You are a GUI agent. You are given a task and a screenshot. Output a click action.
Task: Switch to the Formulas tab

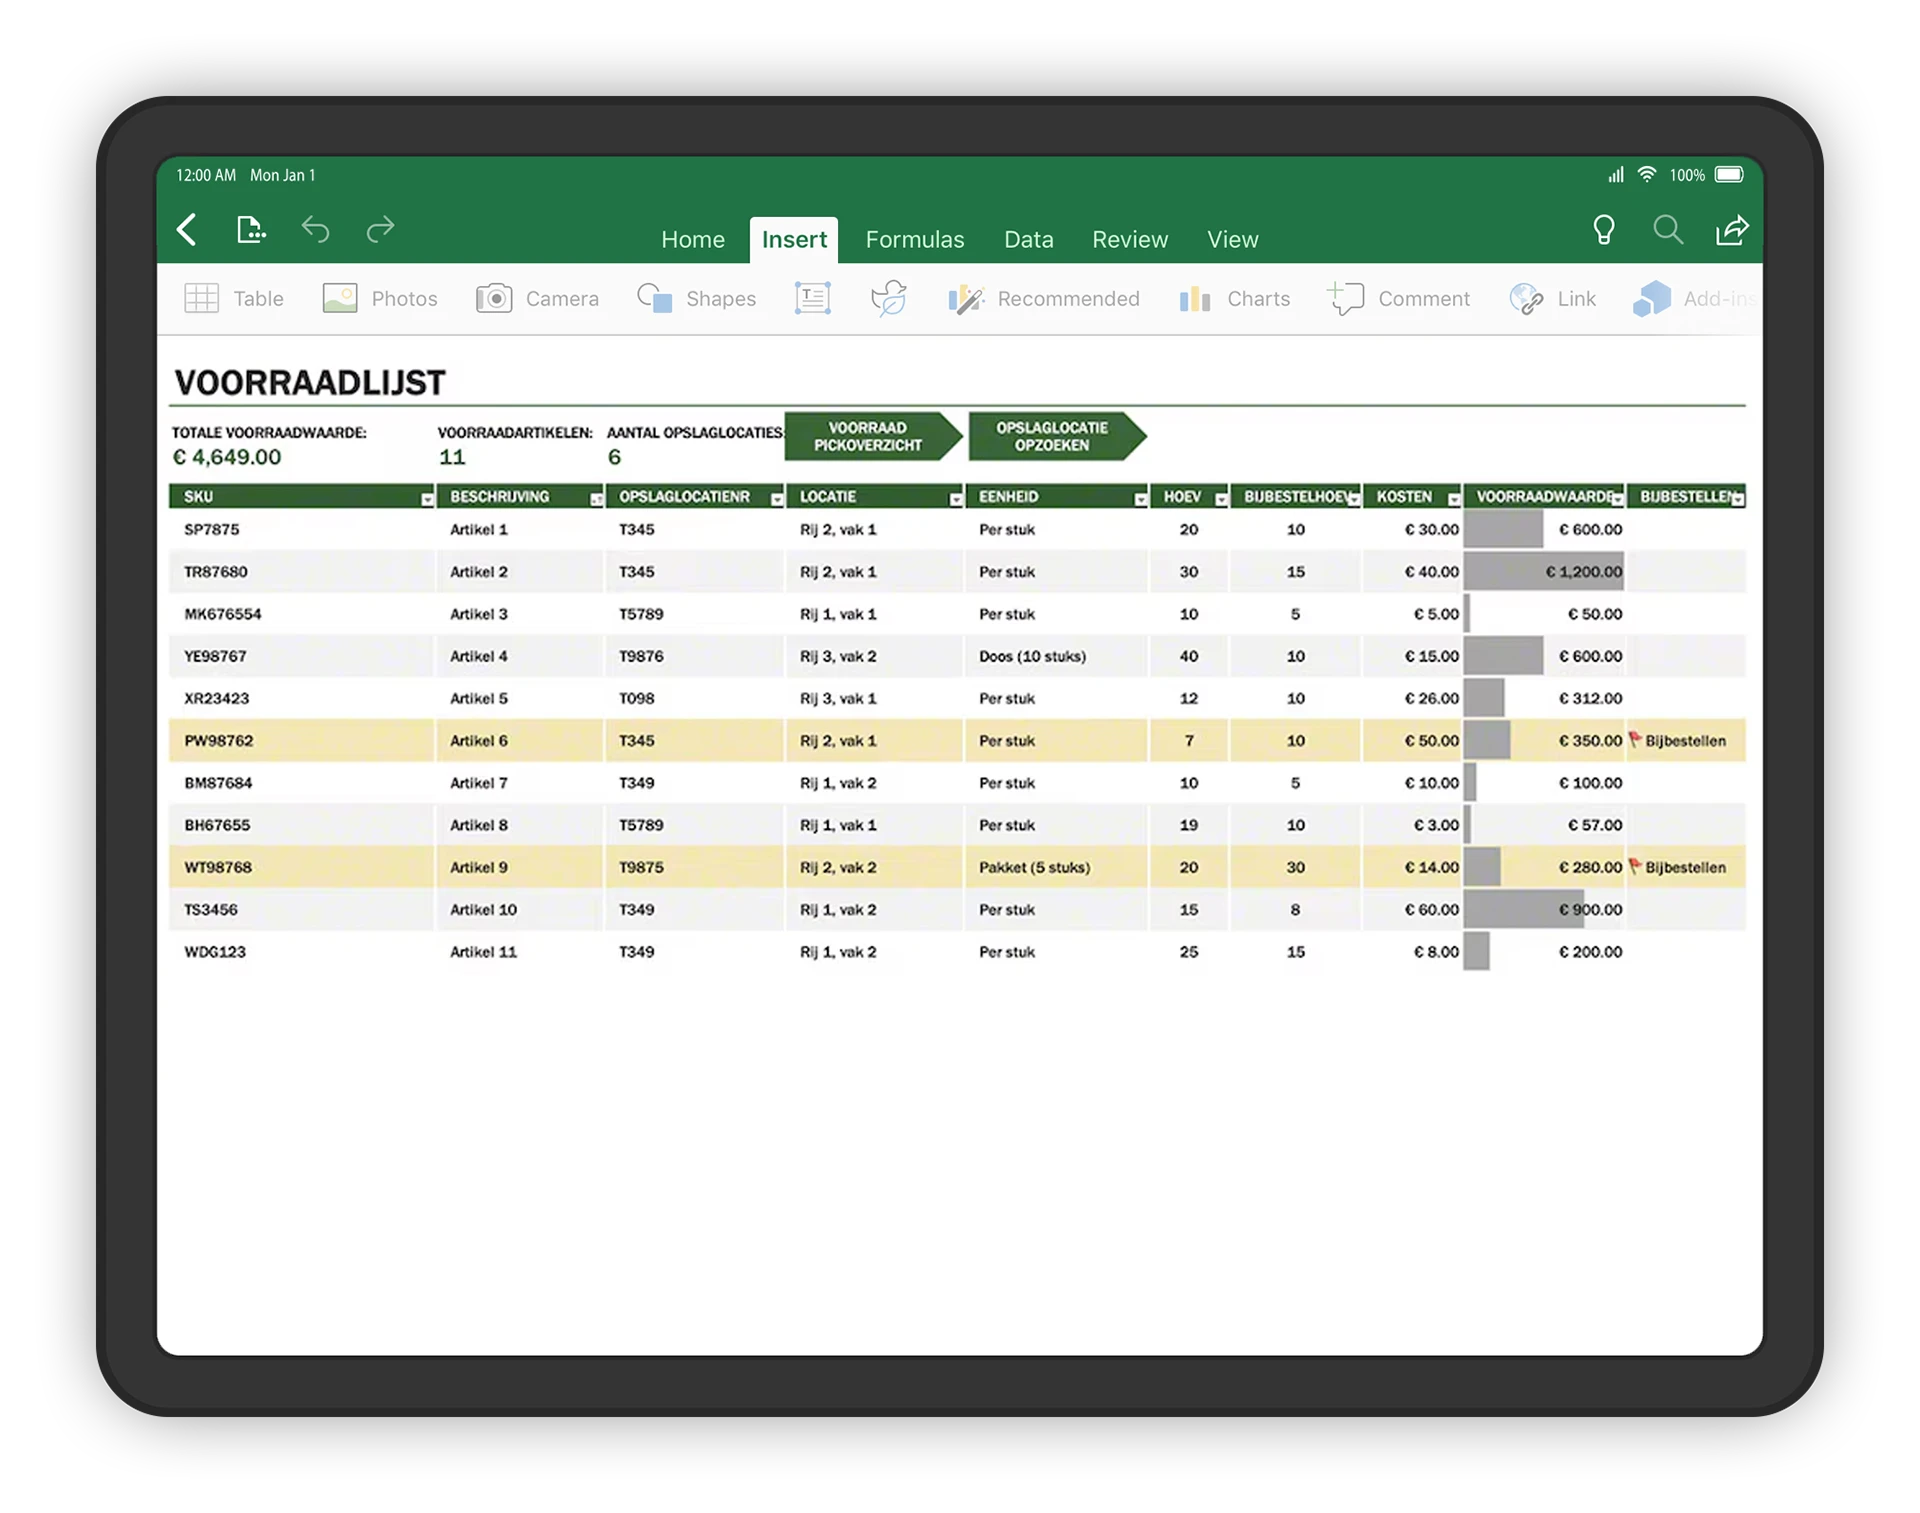point(914,239)
